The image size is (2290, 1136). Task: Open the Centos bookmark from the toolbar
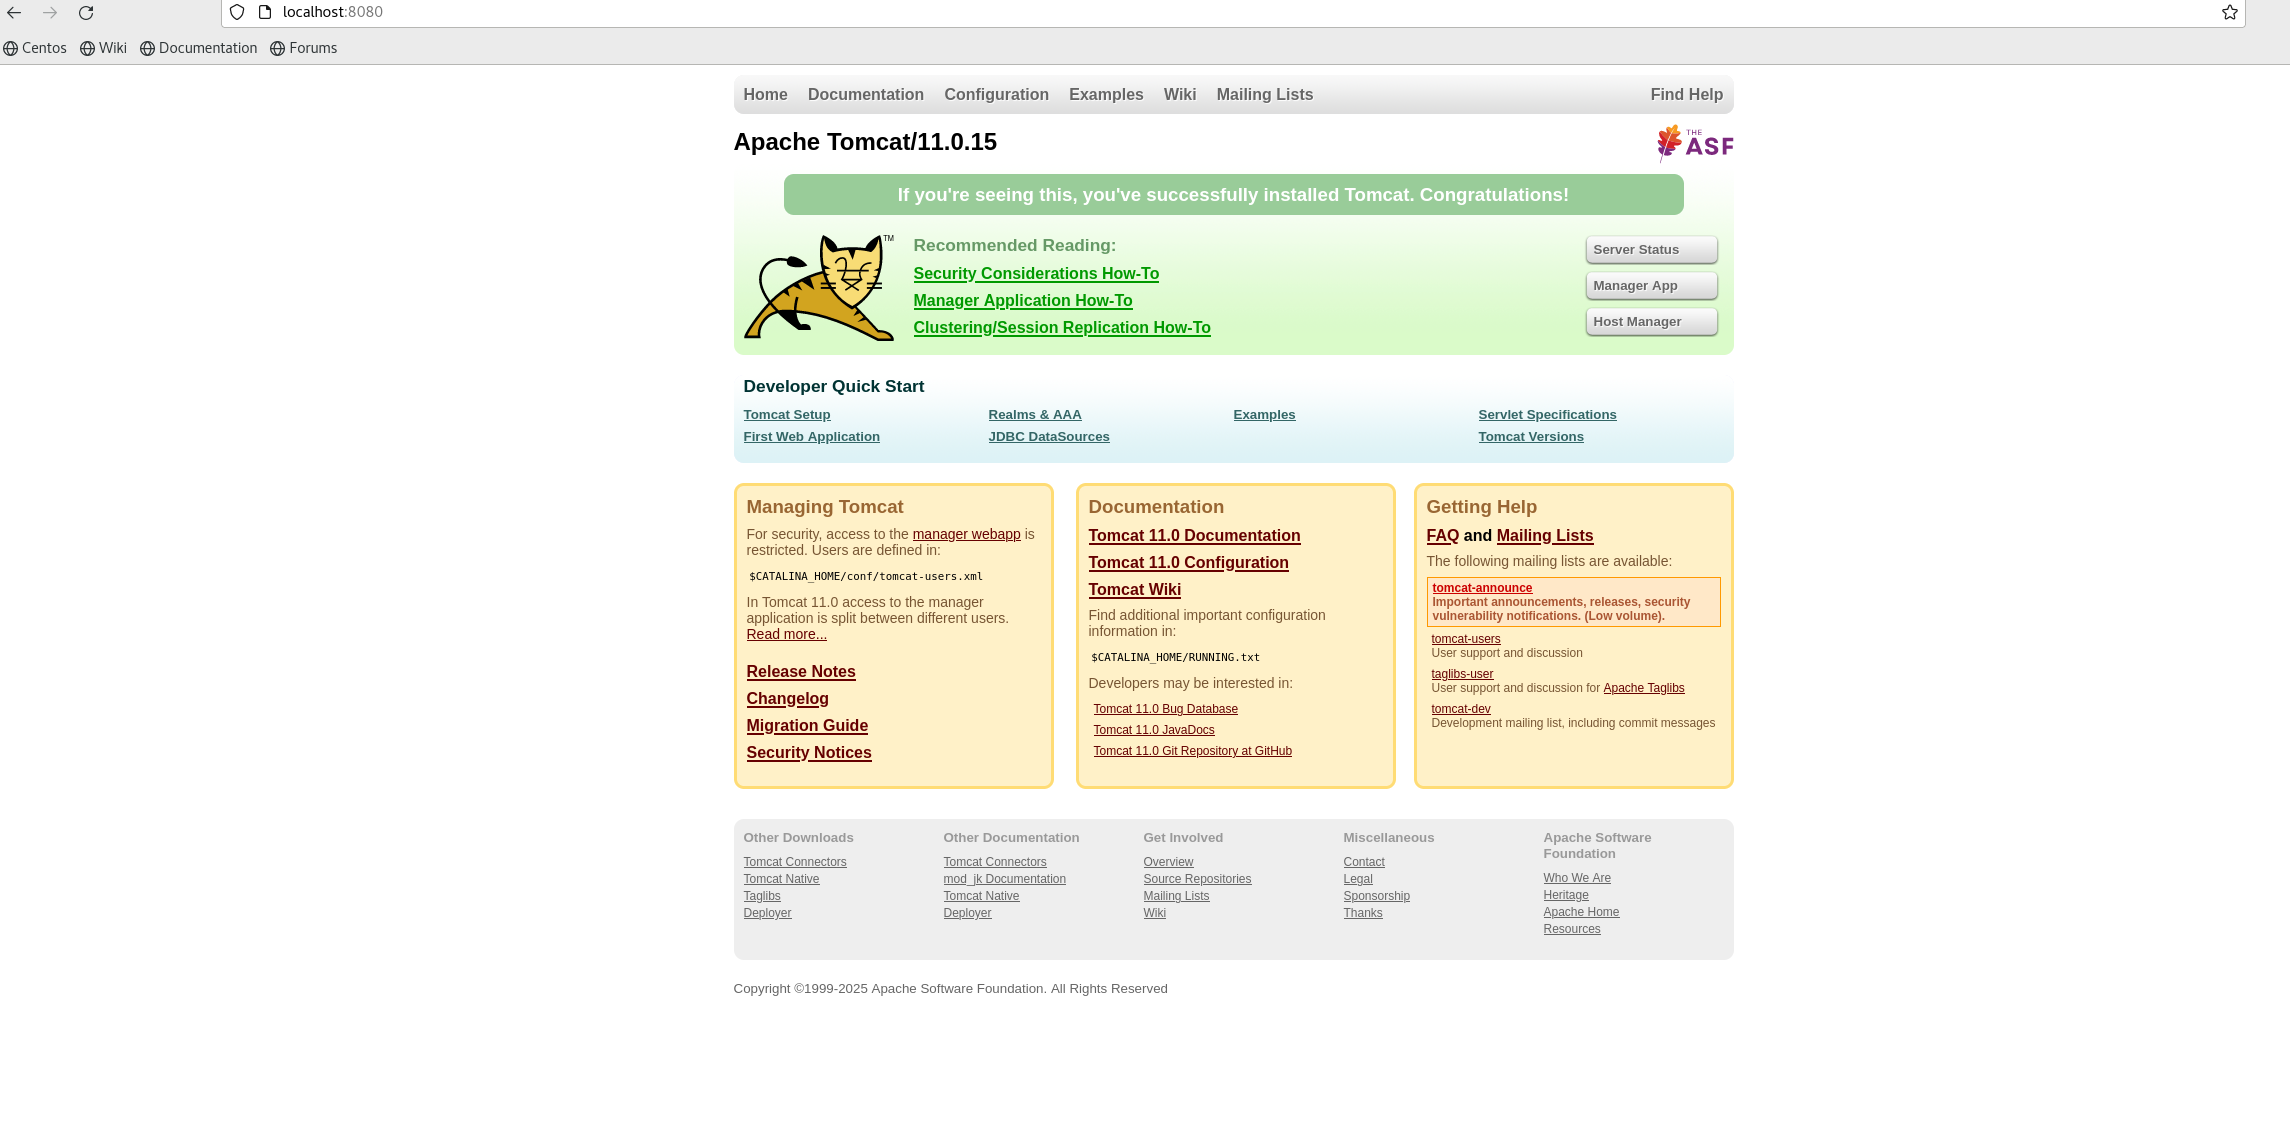point(35,47)
